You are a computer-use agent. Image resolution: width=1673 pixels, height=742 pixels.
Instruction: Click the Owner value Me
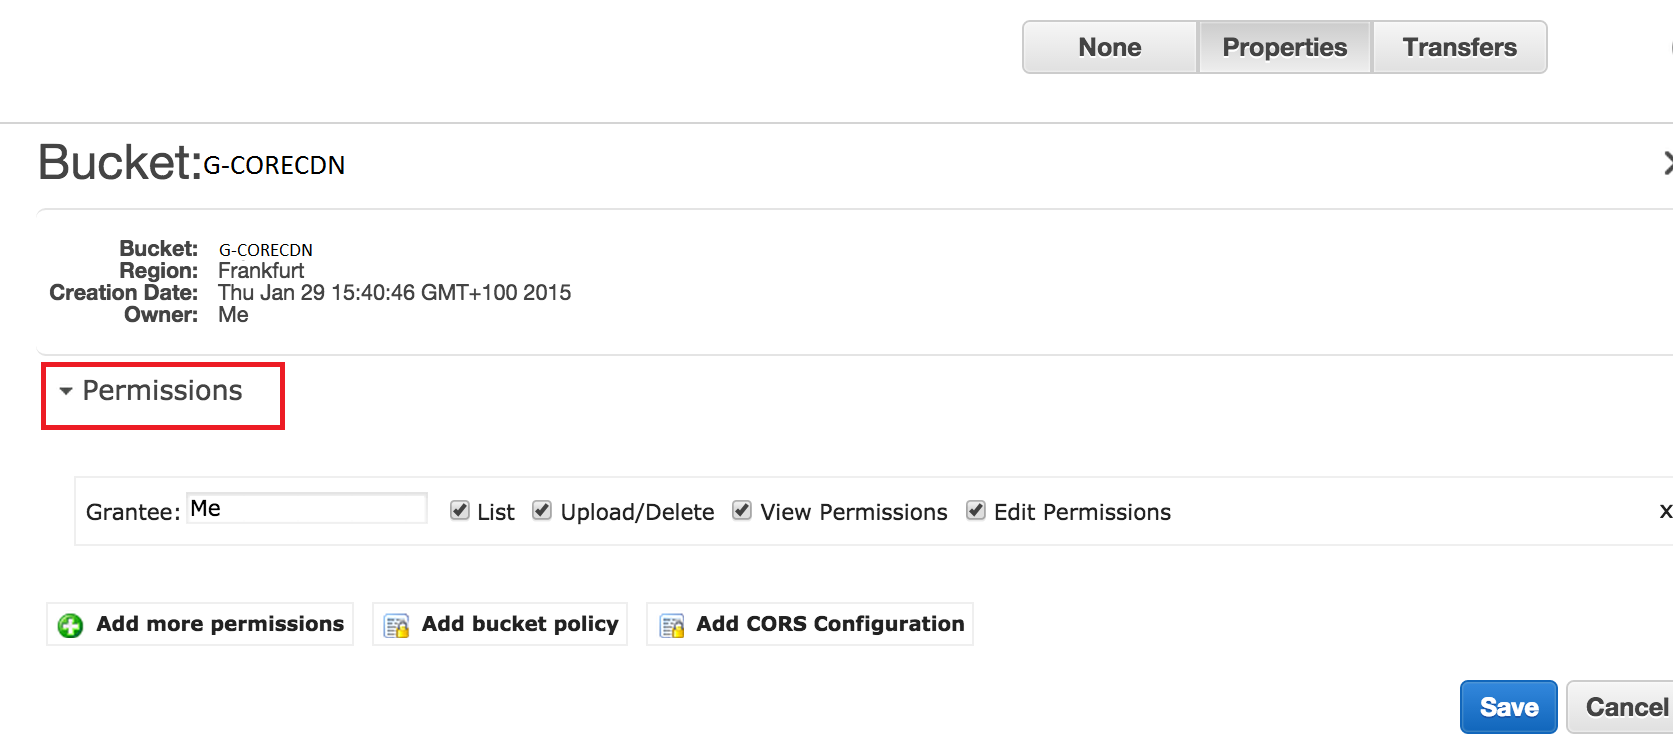(233, 315)
